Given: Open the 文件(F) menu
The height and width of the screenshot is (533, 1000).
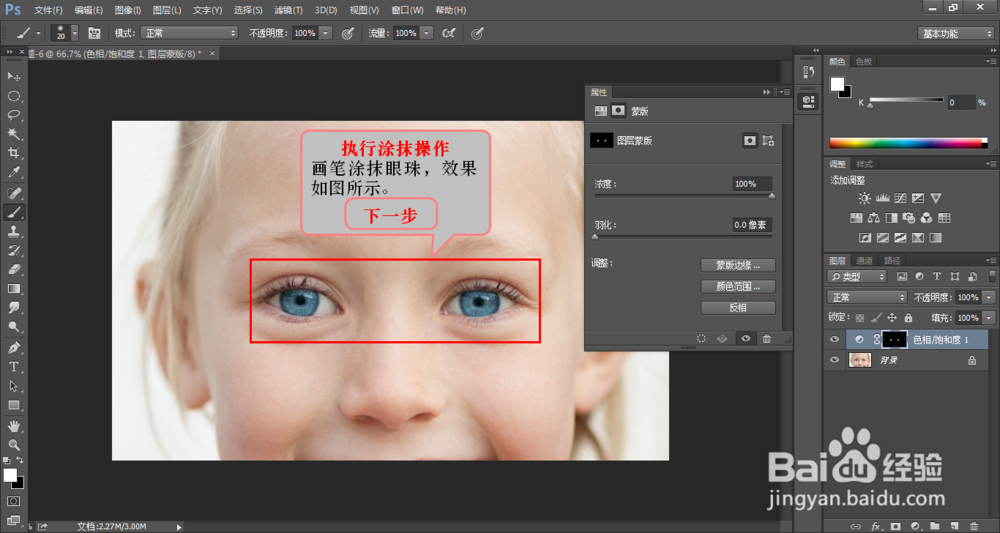Looking at the screenshot, I should click(x=48, y=10).
